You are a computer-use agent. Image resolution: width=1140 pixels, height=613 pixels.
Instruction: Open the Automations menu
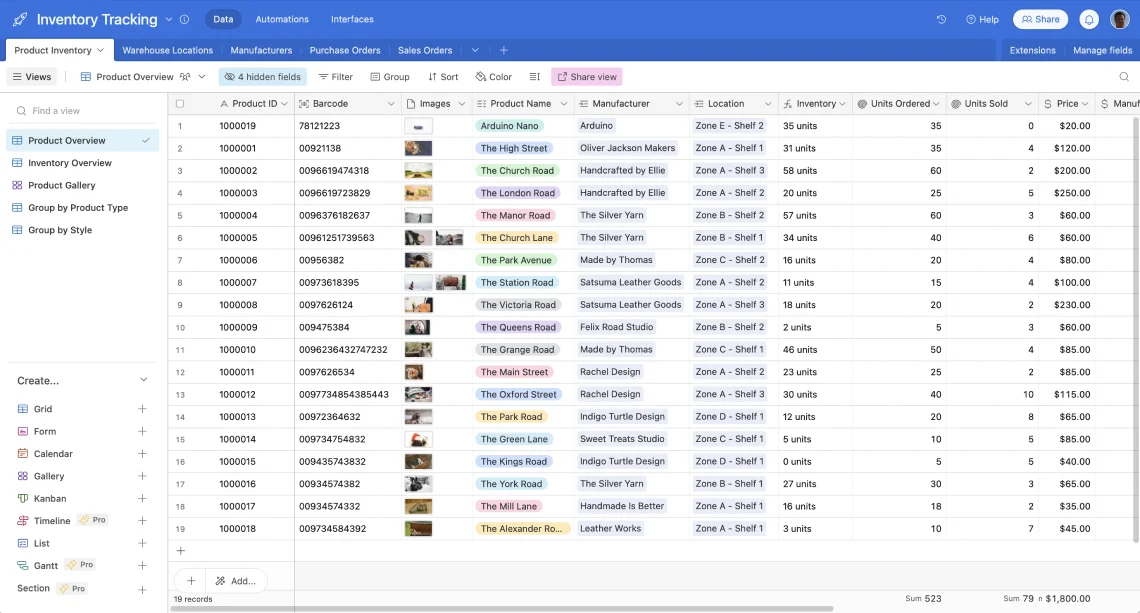click(282, 19)
